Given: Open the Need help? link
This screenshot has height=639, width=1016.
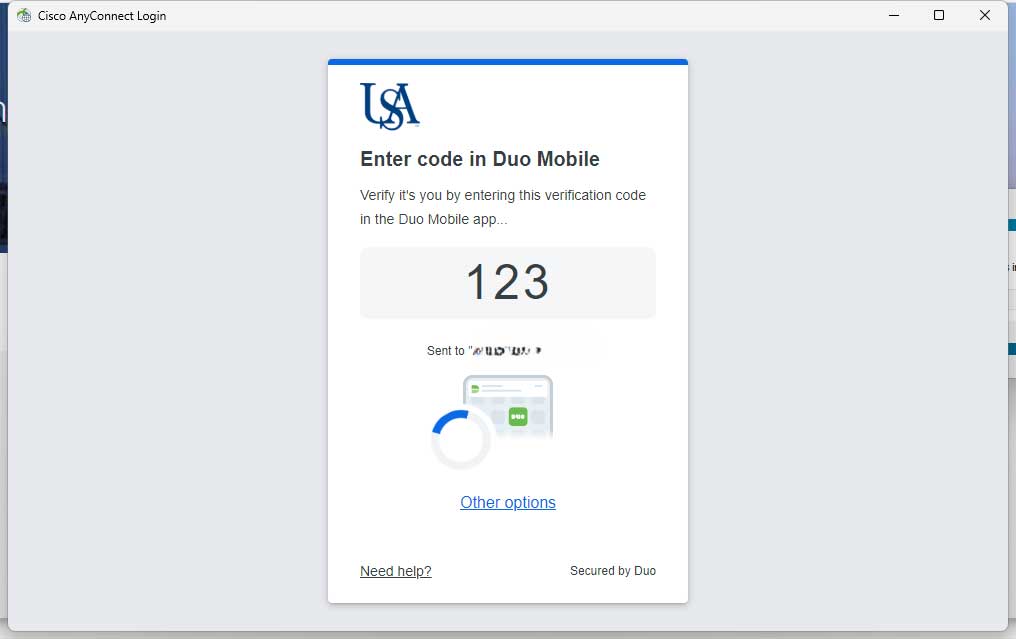Looking at the screenshot, I should [x=395, y=571].
